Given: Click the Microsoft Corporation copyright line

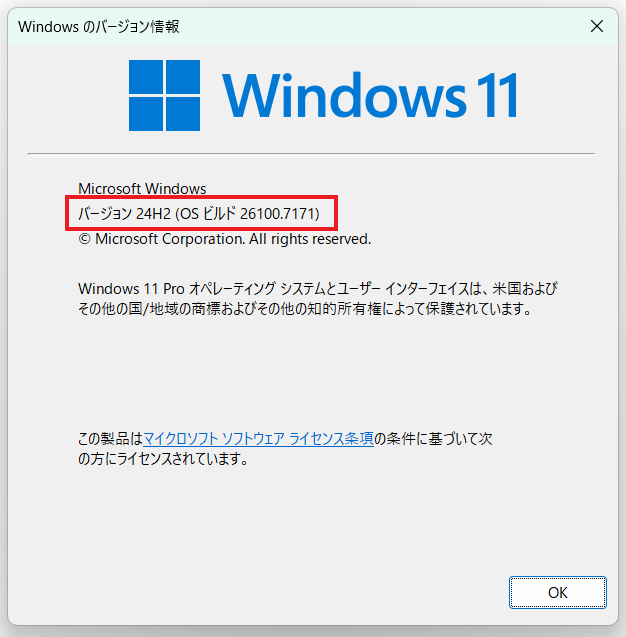Looking at the screenshot, I should pyautogui.click(x=224, y=239).
